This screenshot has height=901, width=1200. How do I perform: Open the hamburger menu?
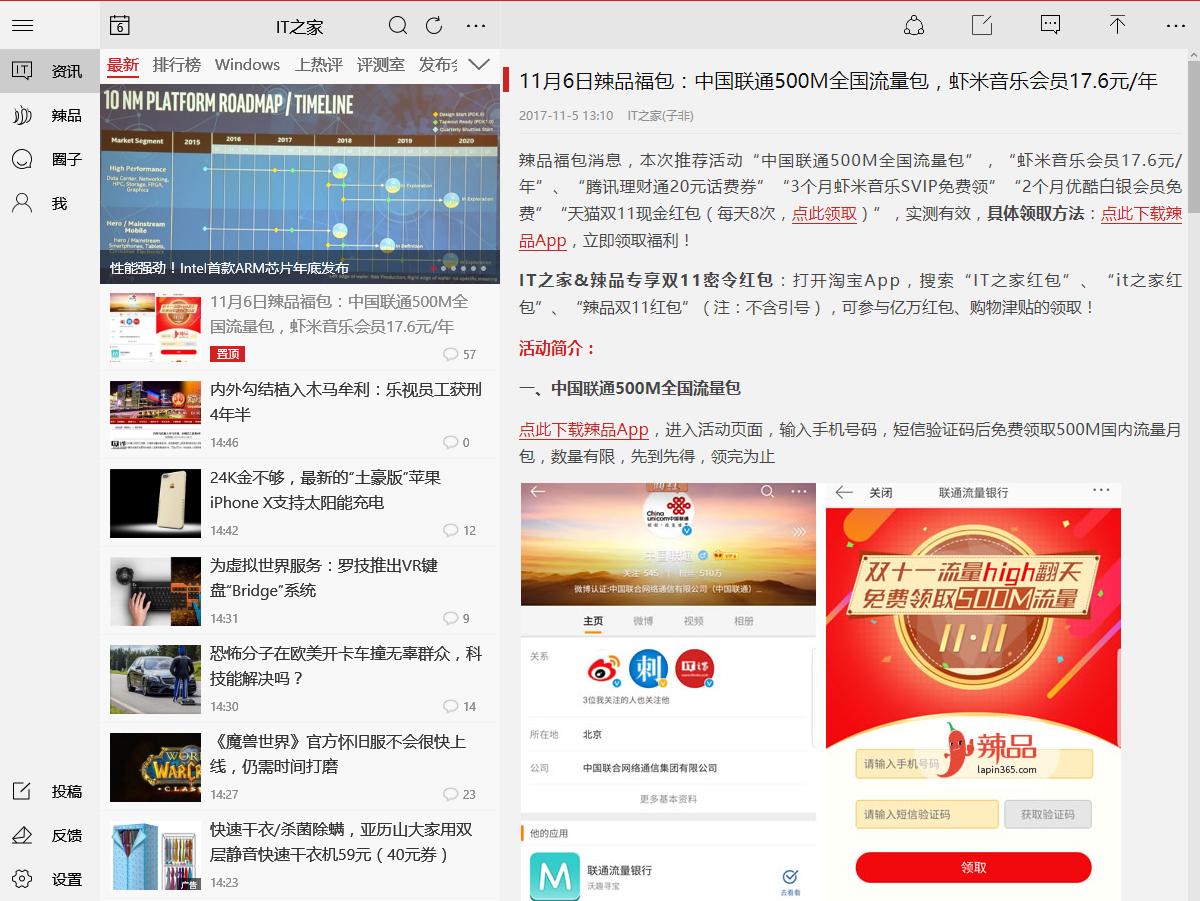(x=22, y=25)
